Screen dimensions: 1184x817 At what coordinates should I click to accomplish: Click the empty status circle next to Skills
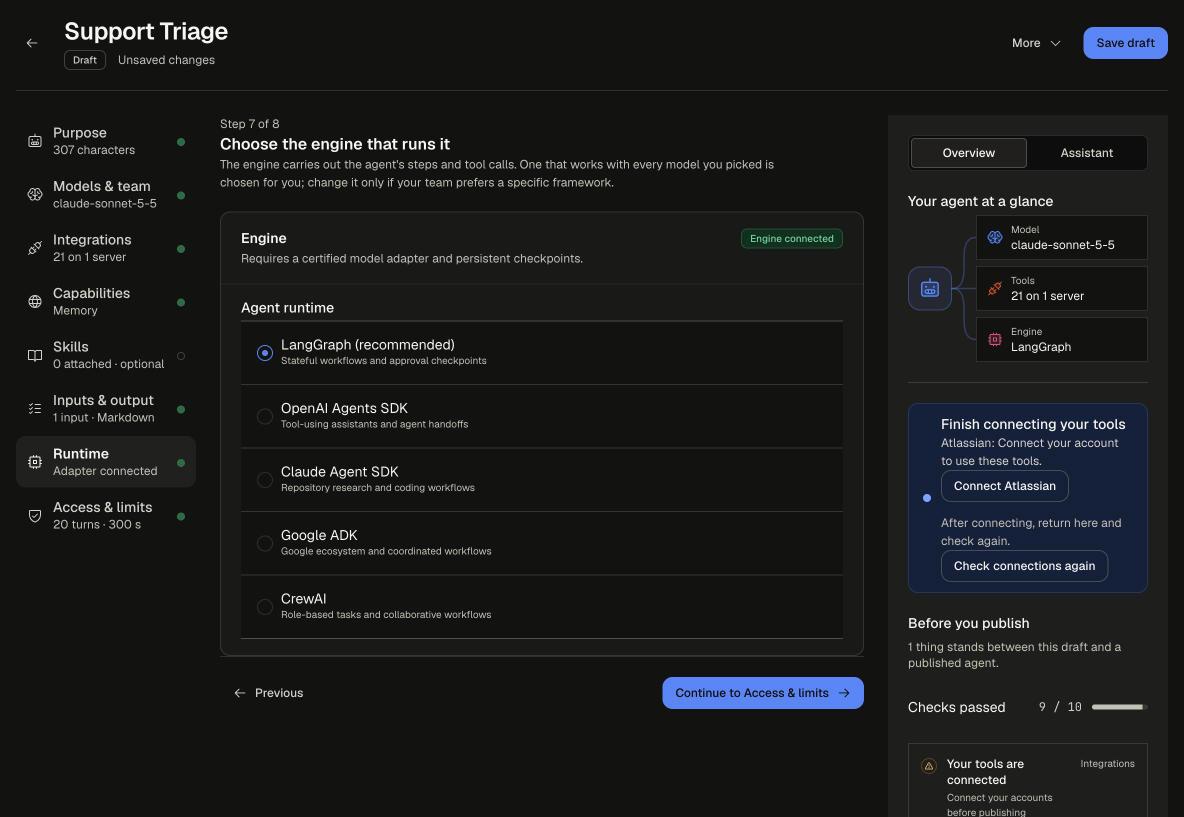[x=180, y=356]
